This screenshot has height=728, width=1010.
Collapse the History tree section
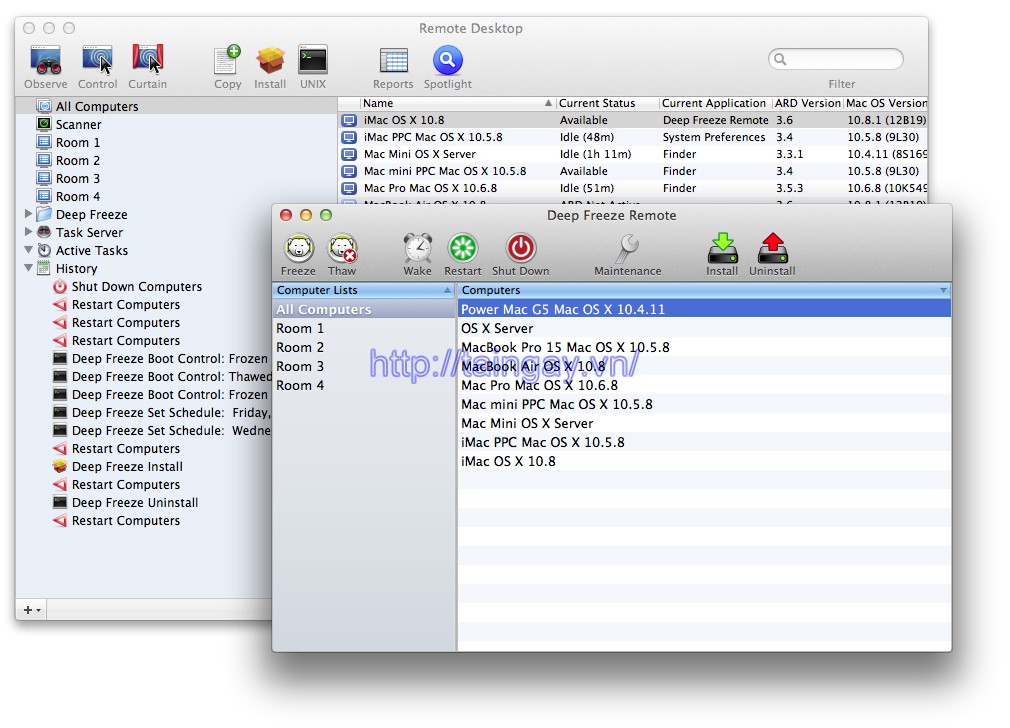30,268
